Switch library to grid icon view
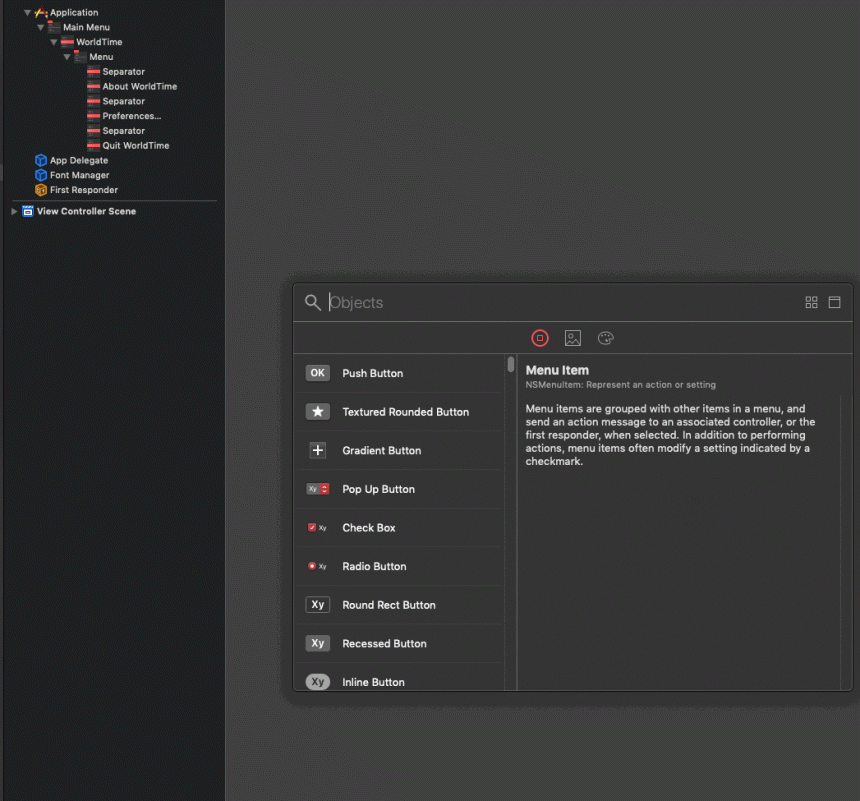Viewport: 860px width, 801px height. (811, 302)
